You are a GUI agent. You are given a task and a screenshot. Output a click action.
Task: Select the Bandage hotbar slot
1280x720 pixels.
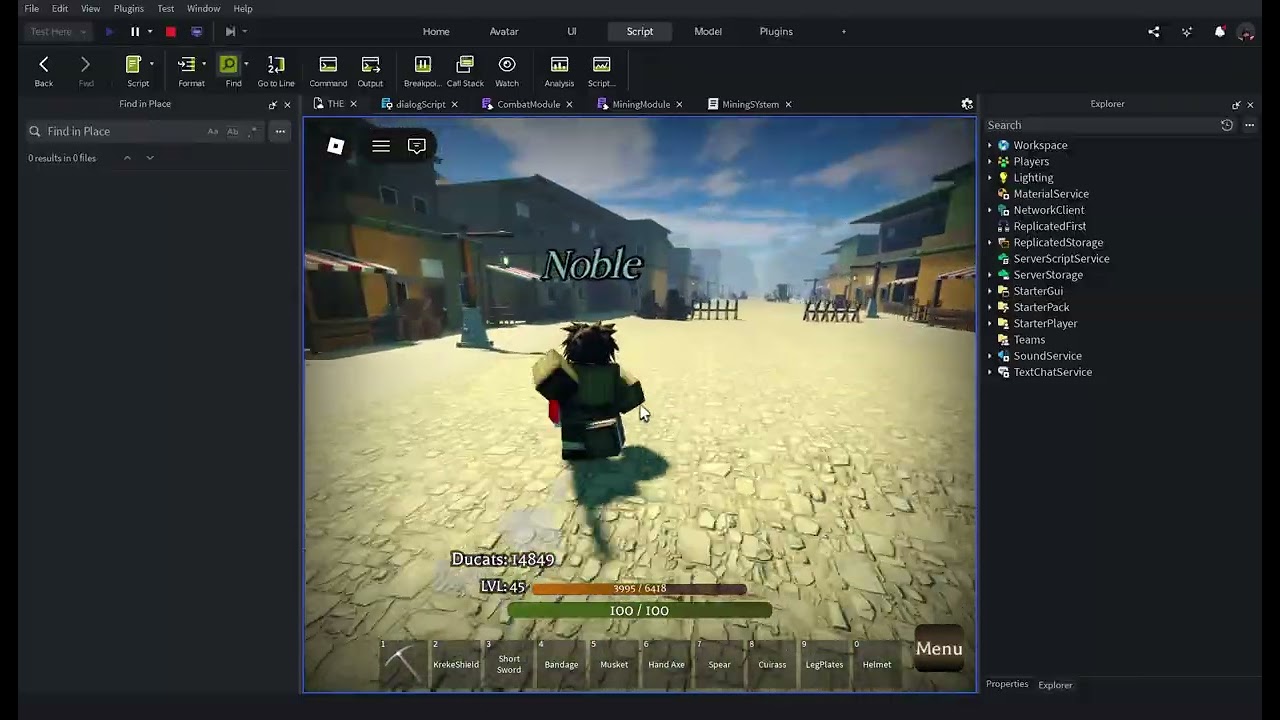point(561,664)
